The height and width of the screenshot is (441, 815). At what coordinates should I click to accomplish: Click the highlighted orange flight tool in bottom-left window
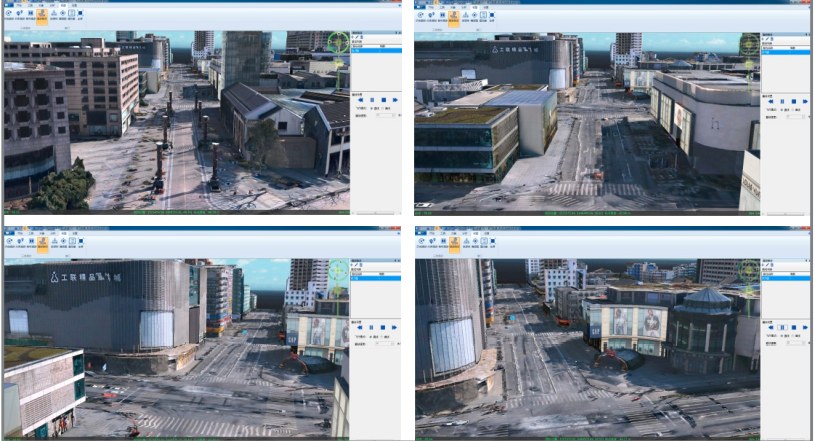click(43, 244)
